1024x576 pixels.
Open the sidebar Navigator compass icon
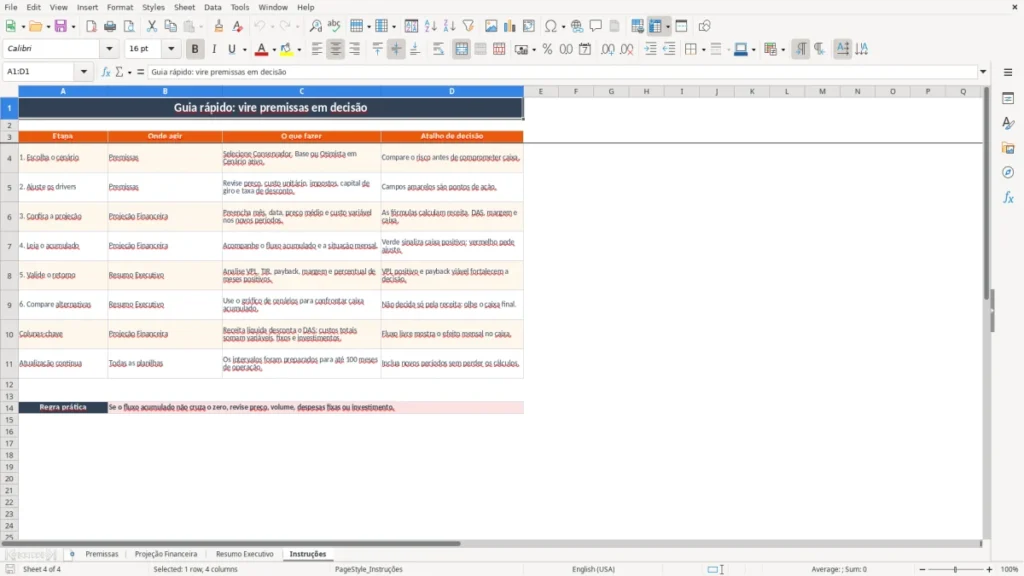point(1008,172)
